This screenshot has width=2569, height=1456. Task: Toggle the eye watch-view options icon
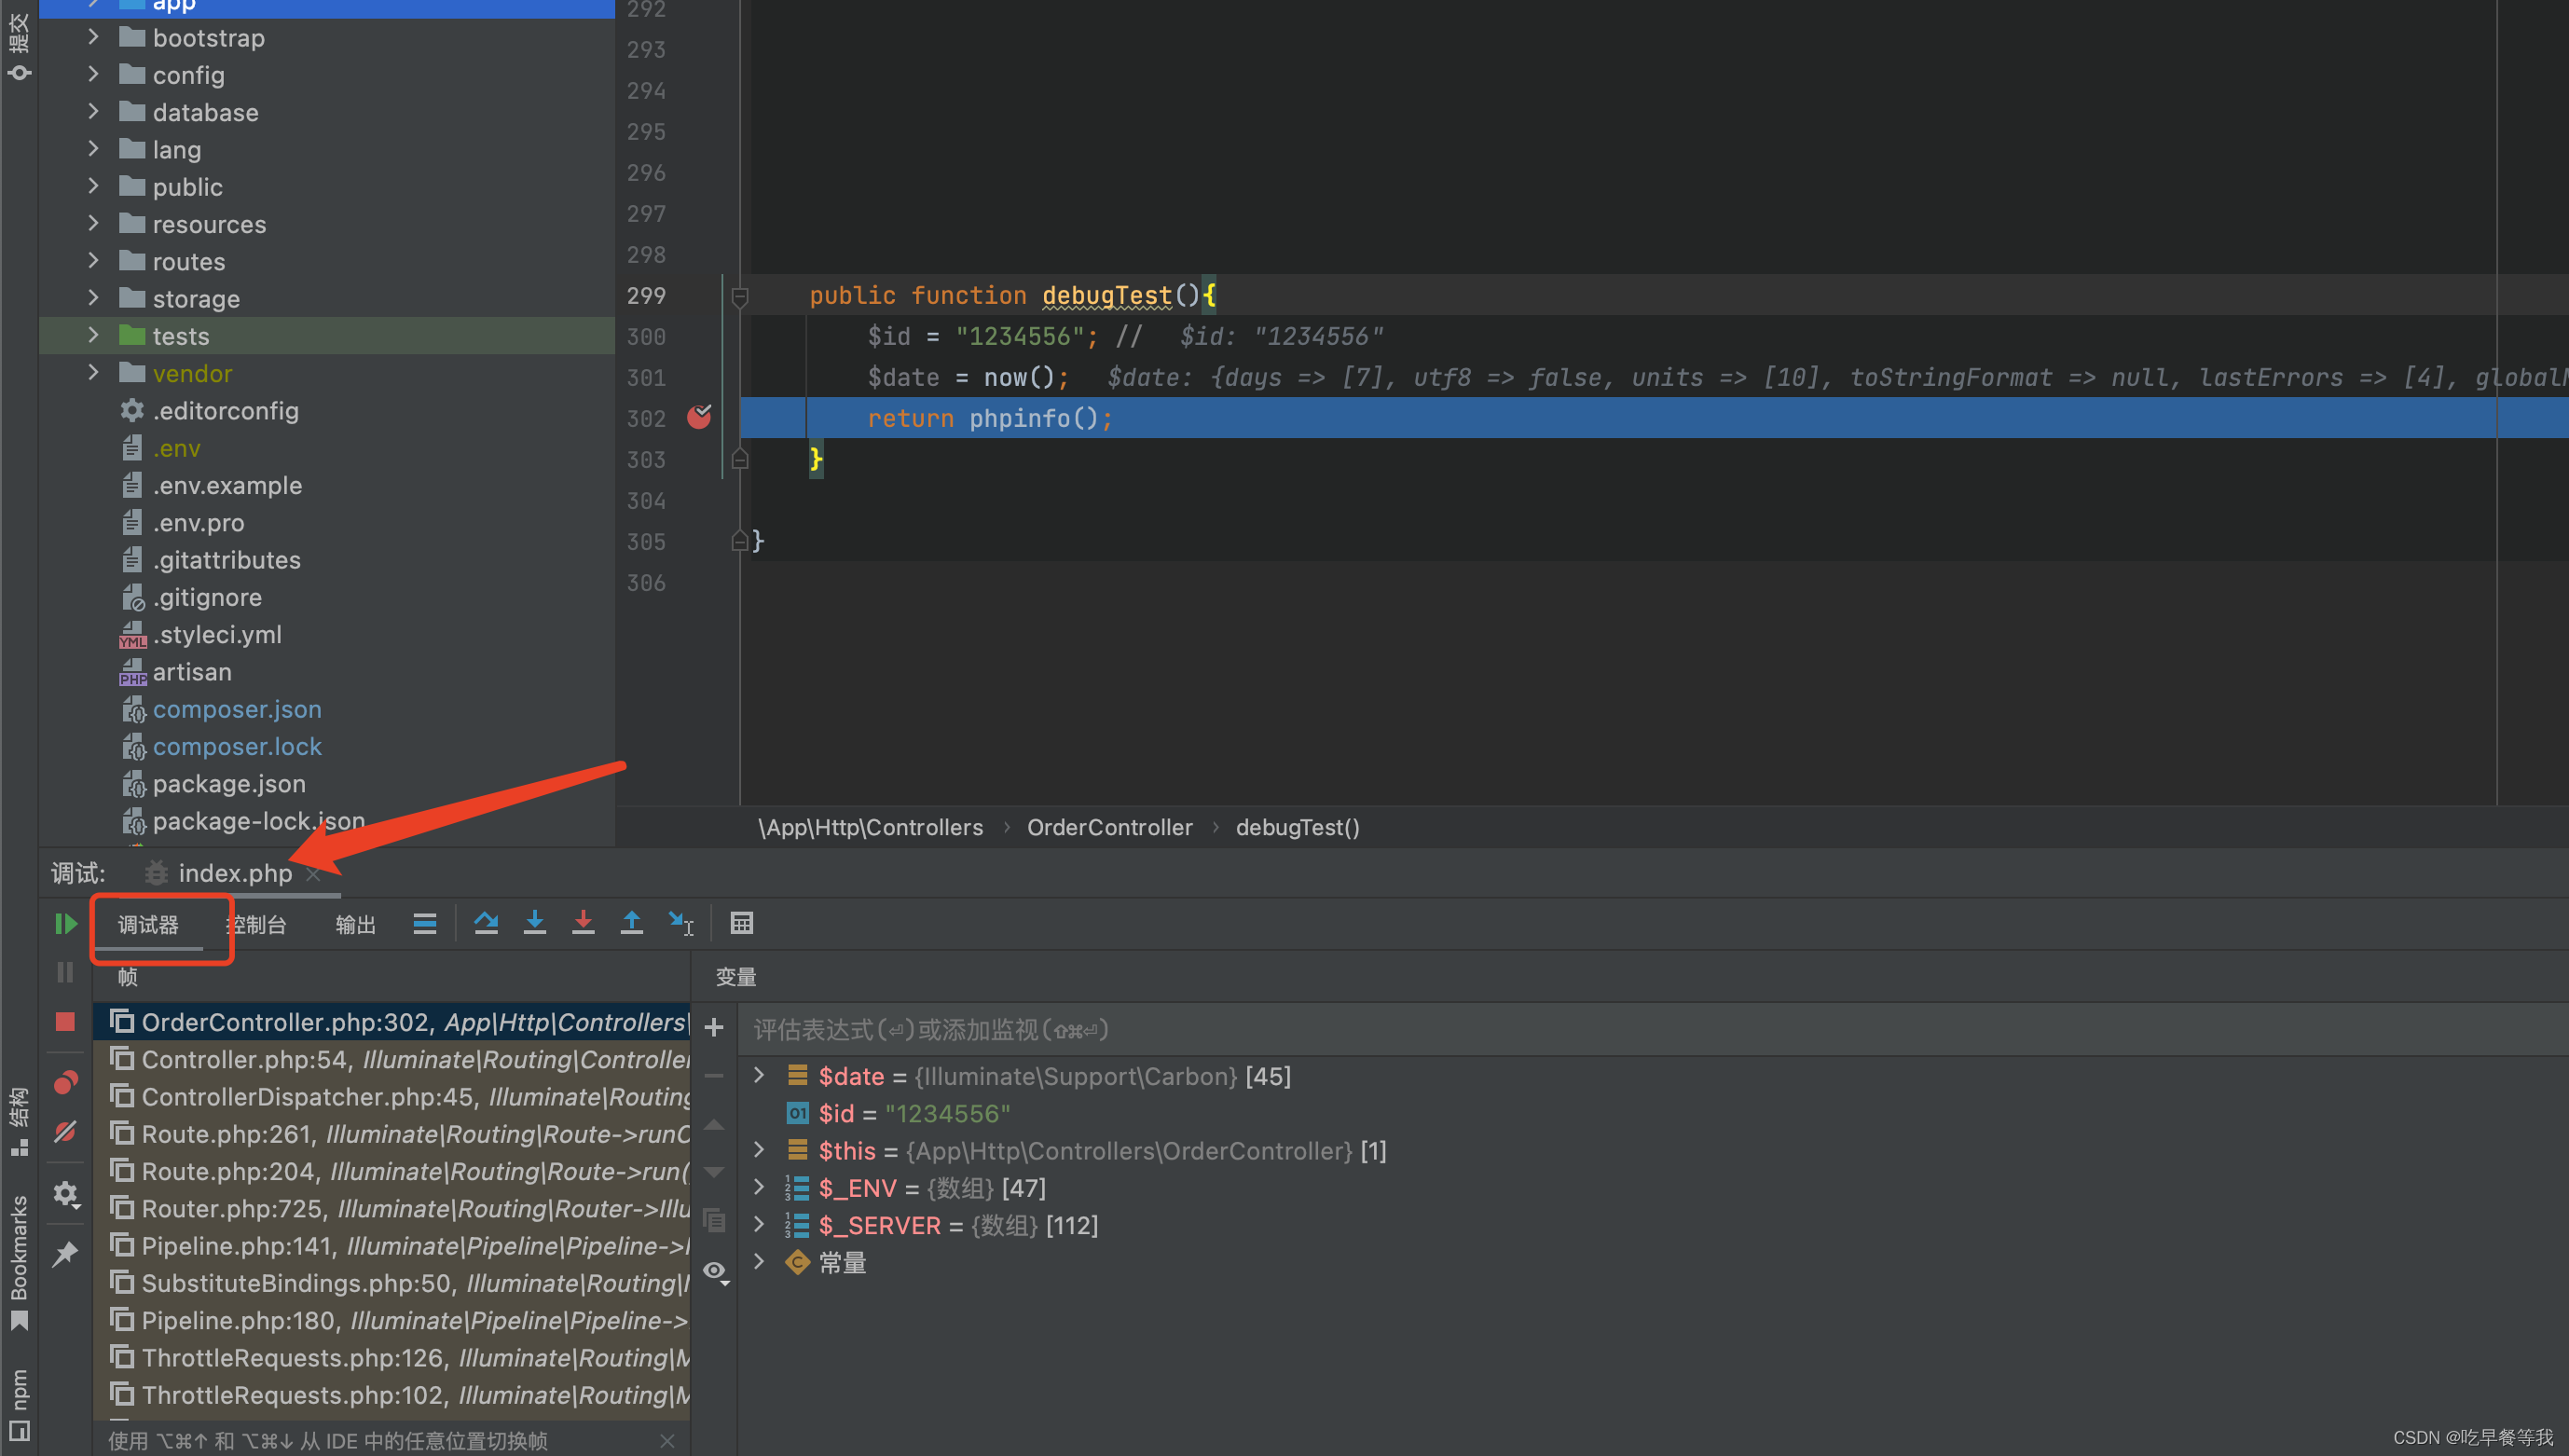[714, 1270]
